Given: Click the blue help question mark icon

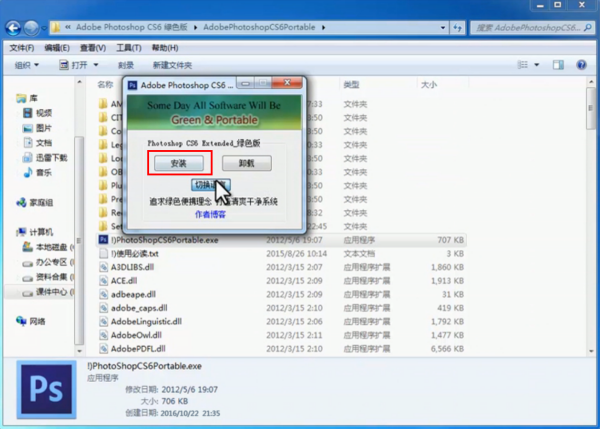Looking at the screenshot, I should pyautogui.click(x=581, y=65).
